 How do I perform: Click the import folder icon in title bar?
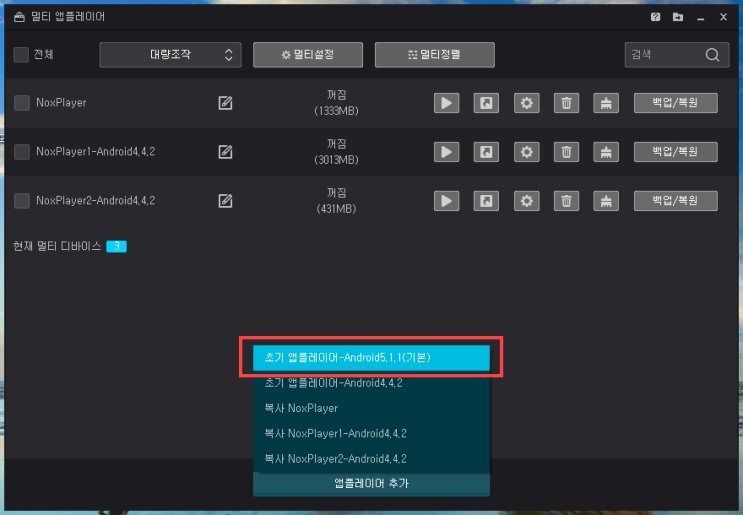click(678, 17)
